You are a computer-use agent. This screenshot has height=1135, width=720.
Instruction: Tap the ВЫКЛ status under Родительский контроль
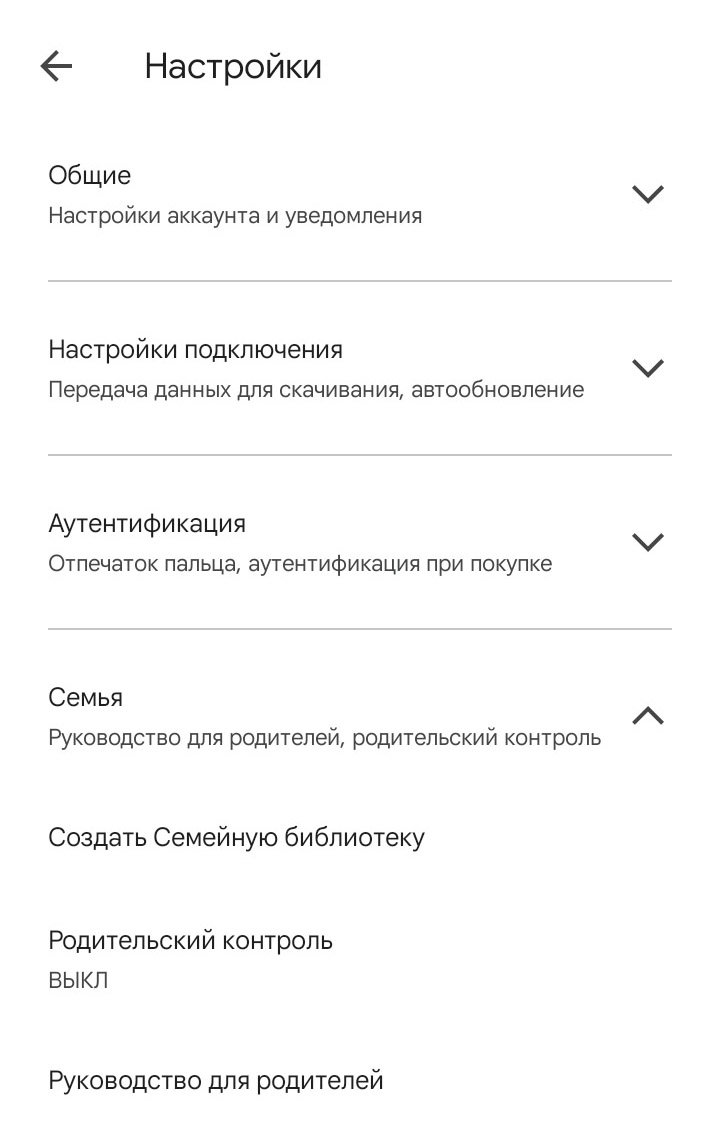click(x=78, y=980)
